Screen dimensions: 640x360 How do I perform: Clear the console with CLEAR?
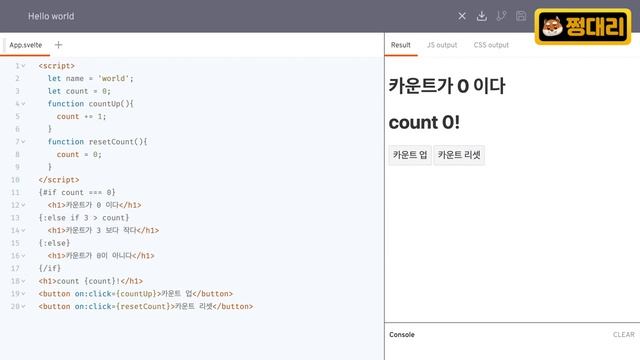pos(623,334)
